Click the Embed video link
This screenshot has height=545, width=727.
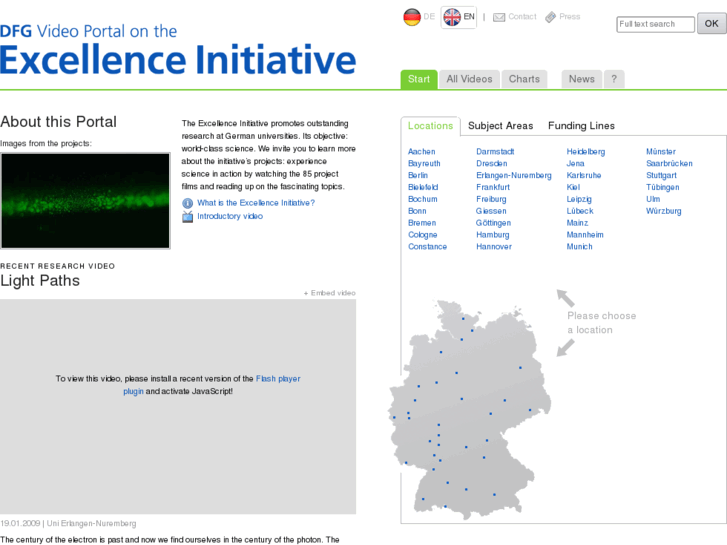330,293
